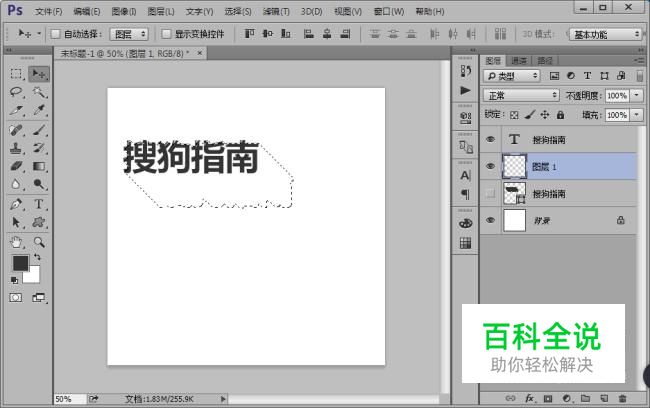Open the 填充 slider arrow
650x408 pixels.
pos(636,115)
